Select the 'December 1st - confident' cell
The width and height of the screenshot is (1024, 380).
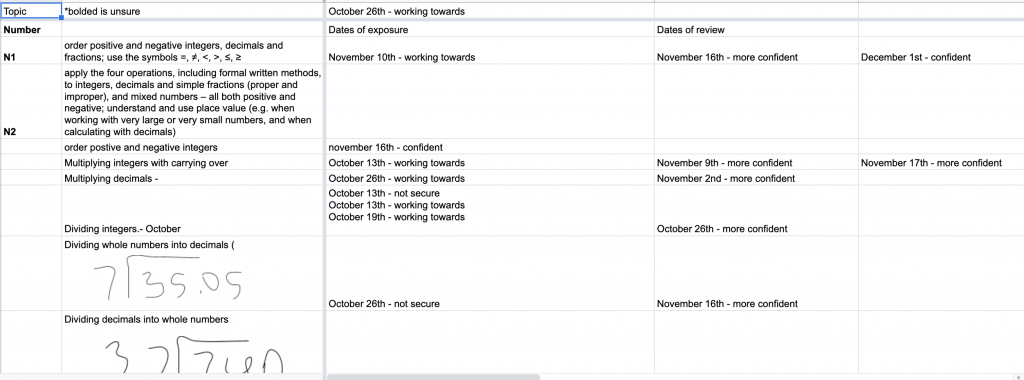point(941,50)
